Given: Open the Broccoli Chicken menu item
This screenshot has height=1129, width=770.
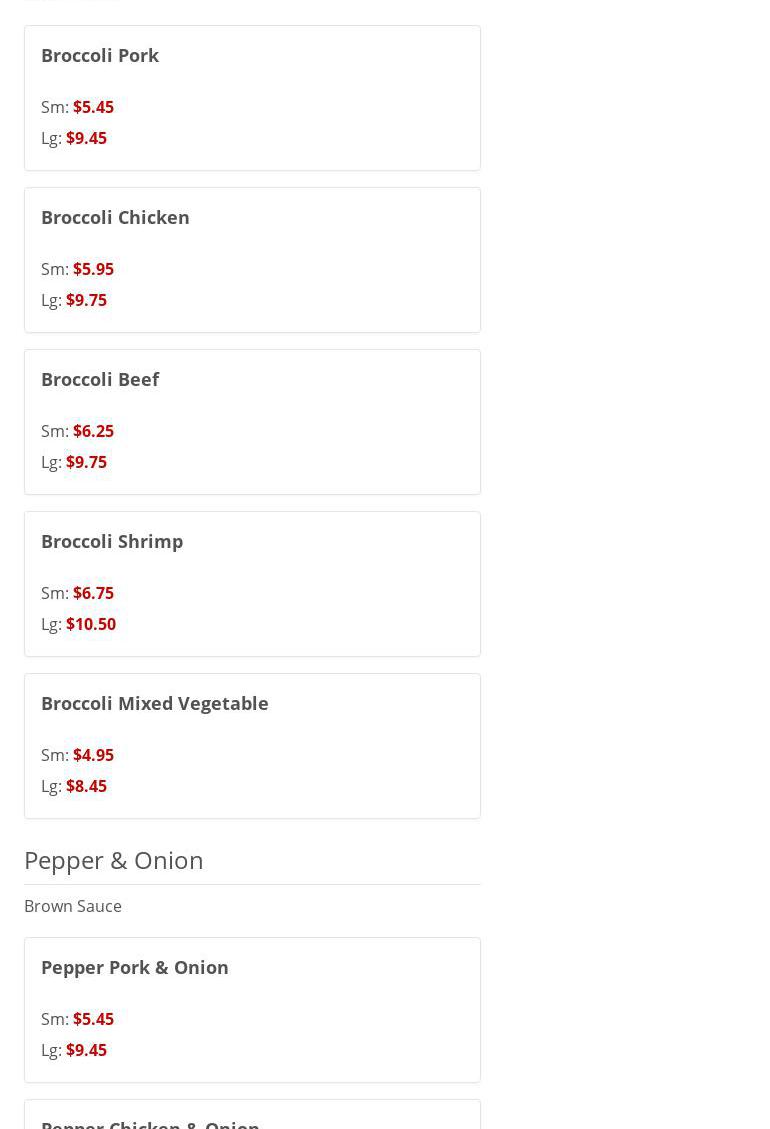Looking at the screenshot, I should 115,217.
